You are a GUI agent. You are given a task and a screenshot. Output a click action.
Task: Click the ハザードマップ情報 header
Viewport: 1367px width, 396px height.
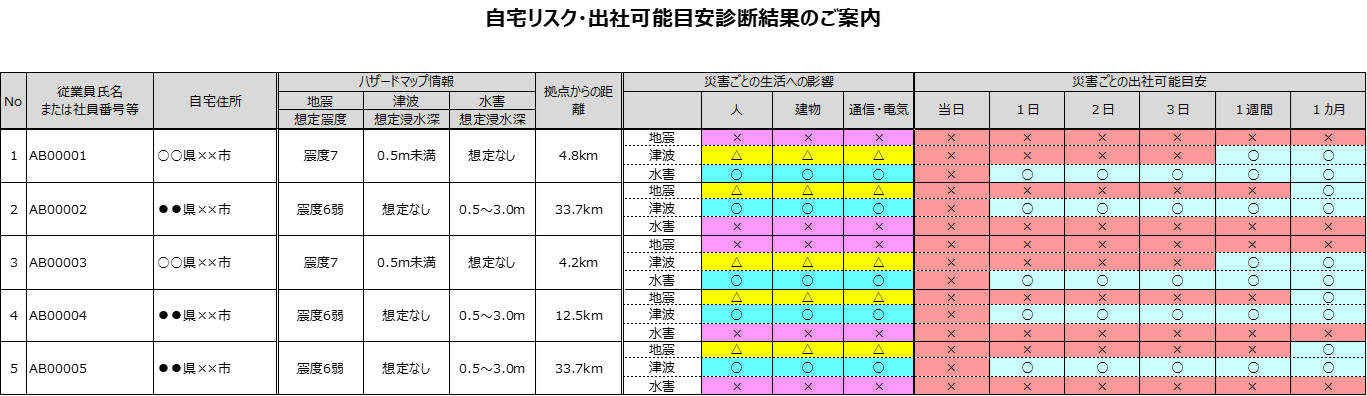coord(406,82)
